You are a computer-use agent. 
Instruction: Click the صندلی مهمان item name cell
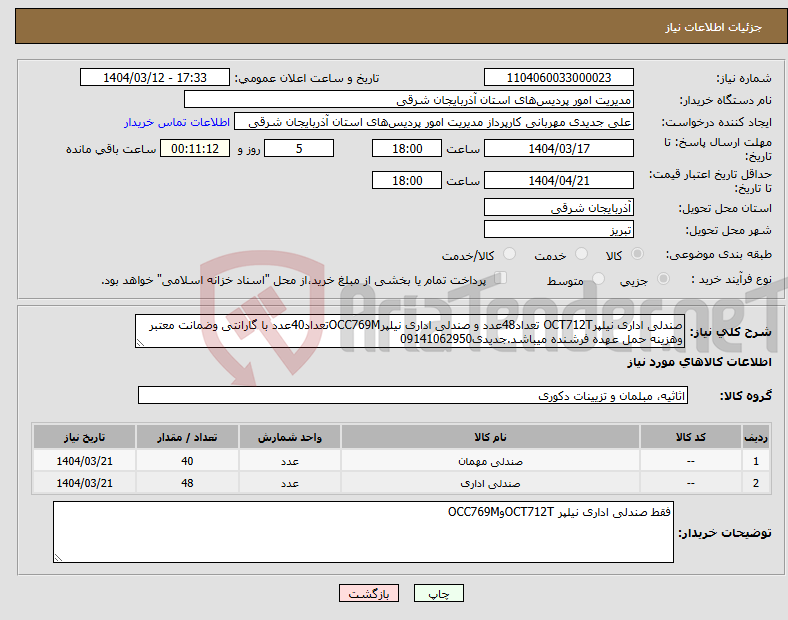click(x=490, y=461)
